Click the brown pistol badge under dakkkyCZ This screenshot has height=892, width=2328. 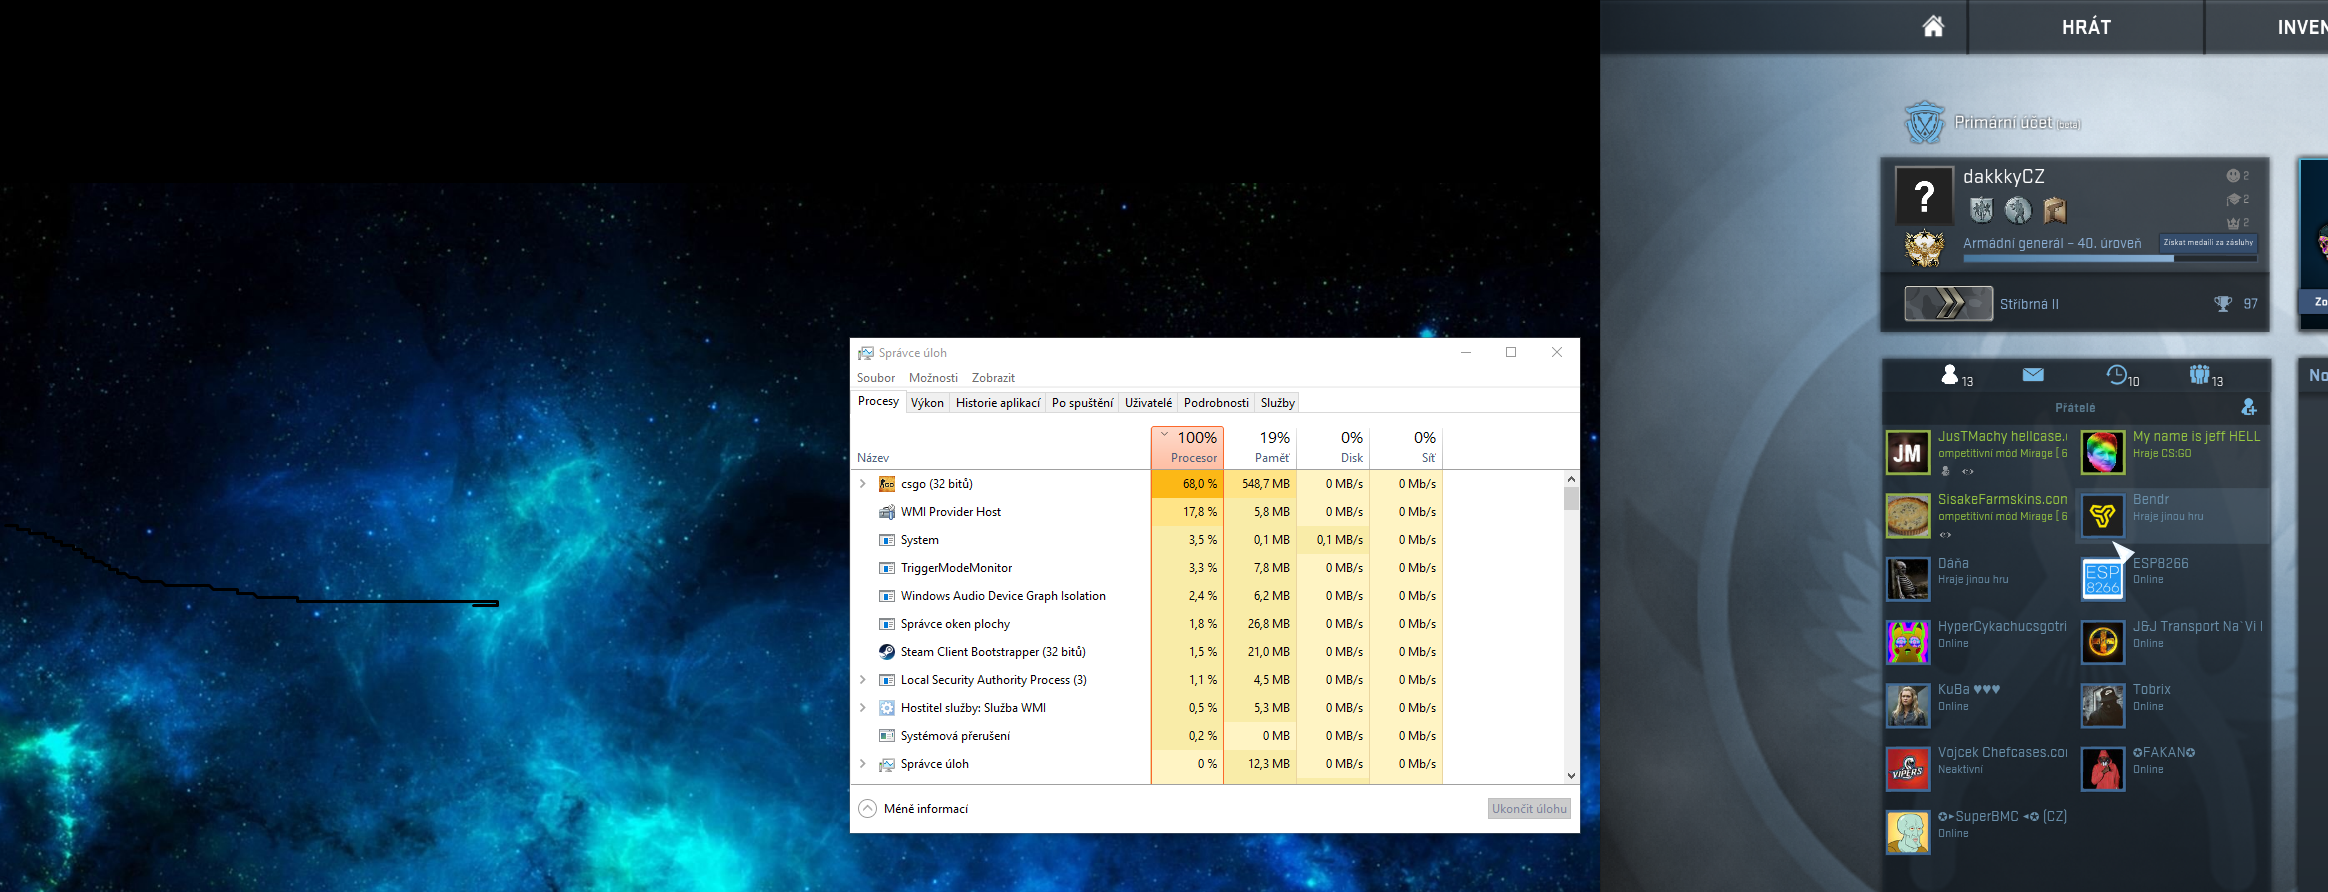pos(2055,210)
